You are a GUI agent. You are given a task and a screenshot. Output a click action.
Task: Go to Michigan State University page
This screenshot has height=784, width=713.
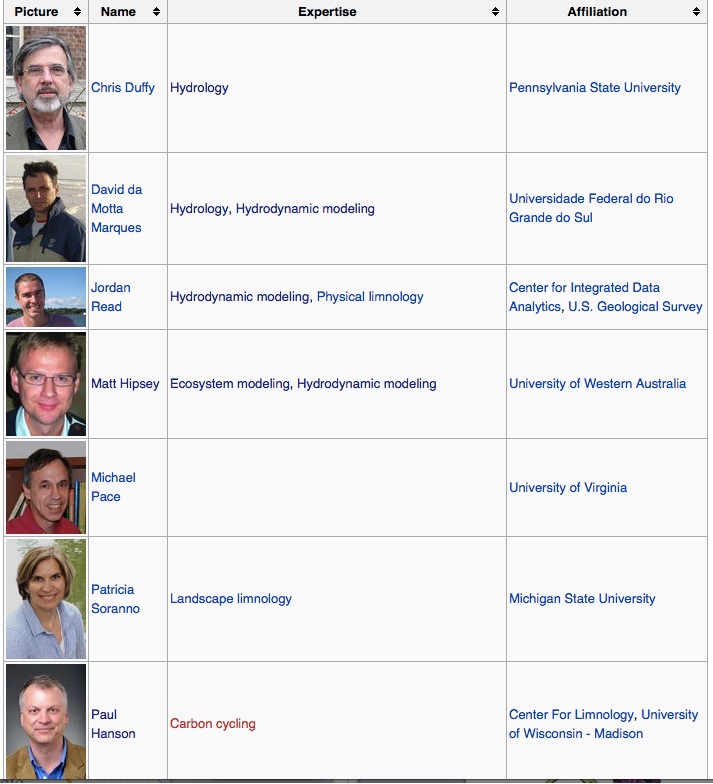582,599
